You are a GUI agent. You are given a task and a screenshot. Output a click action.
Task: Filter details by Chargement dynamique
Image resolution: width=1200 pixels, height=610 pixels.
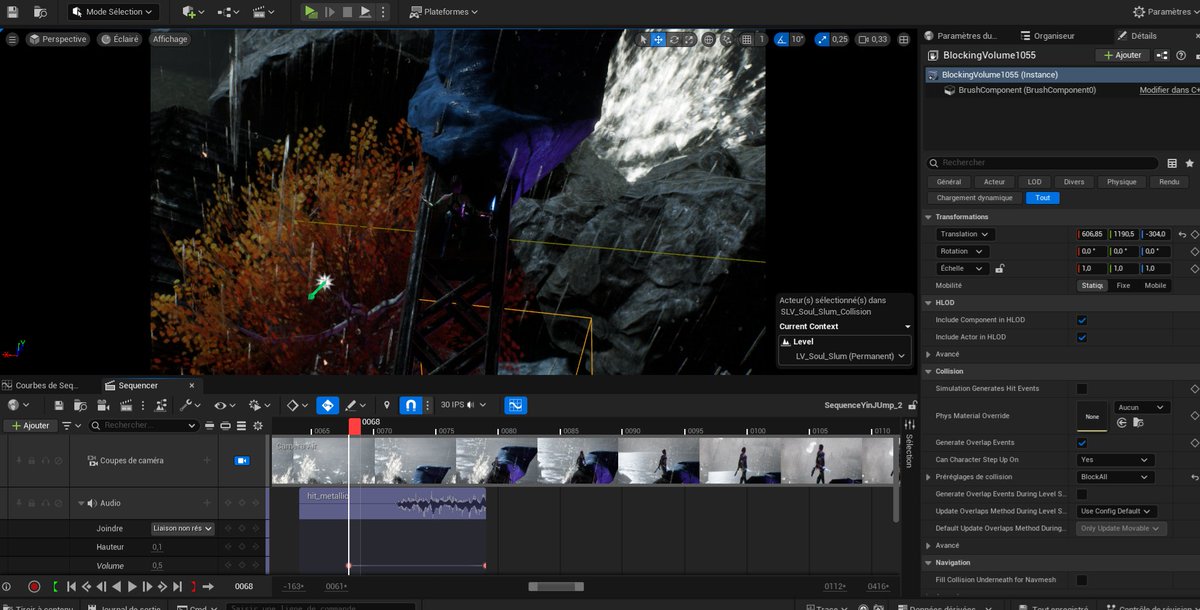click(975, 198)
